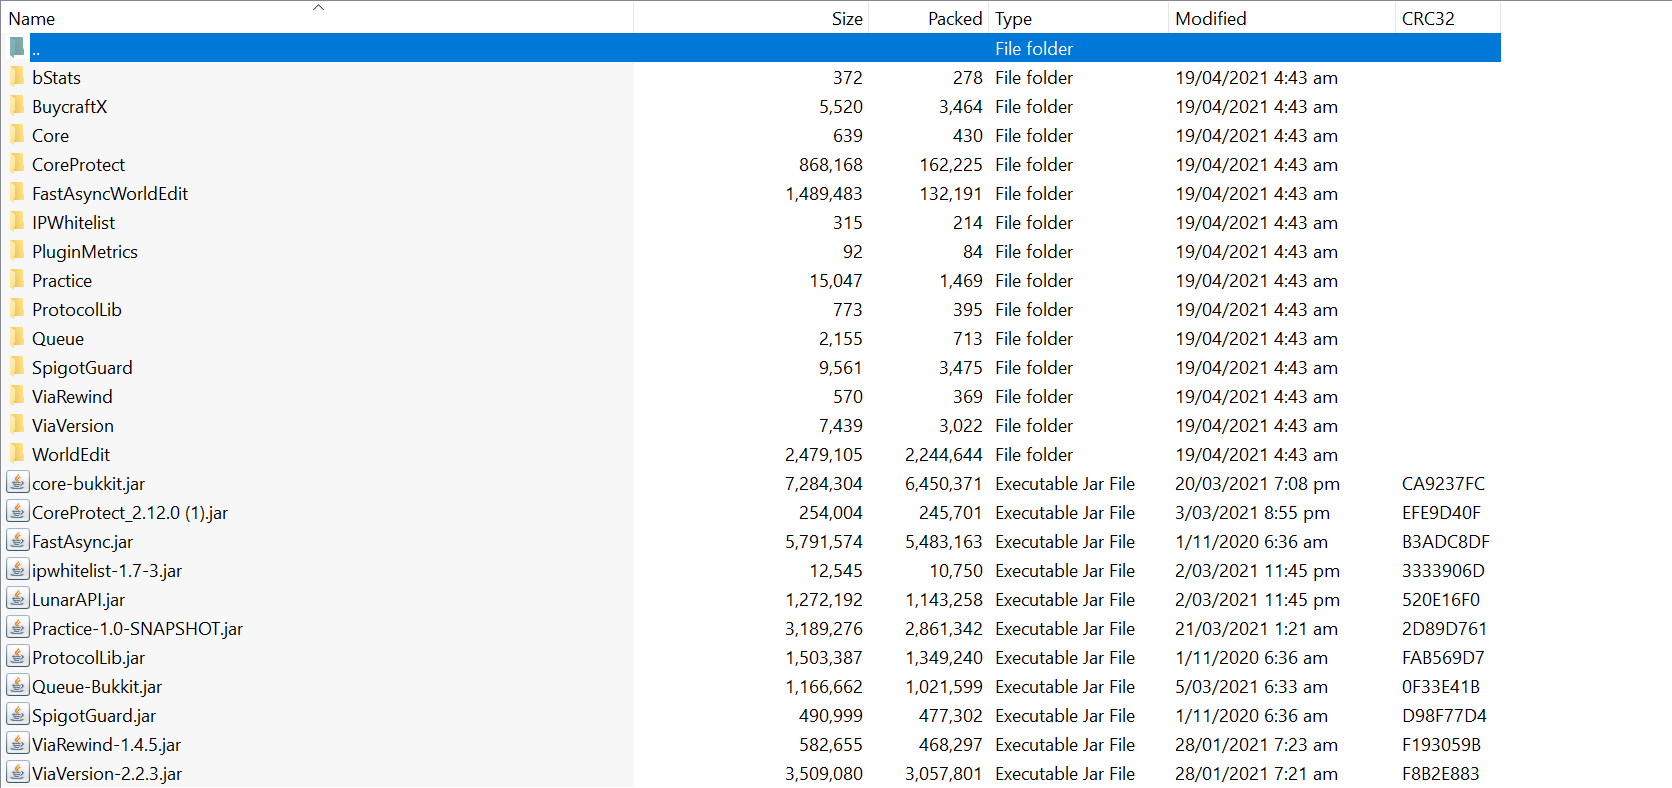This screenshot has height=788, width=1672.
Task: Click the CRC32 value 3333906D
Action: click(1443, 571)
